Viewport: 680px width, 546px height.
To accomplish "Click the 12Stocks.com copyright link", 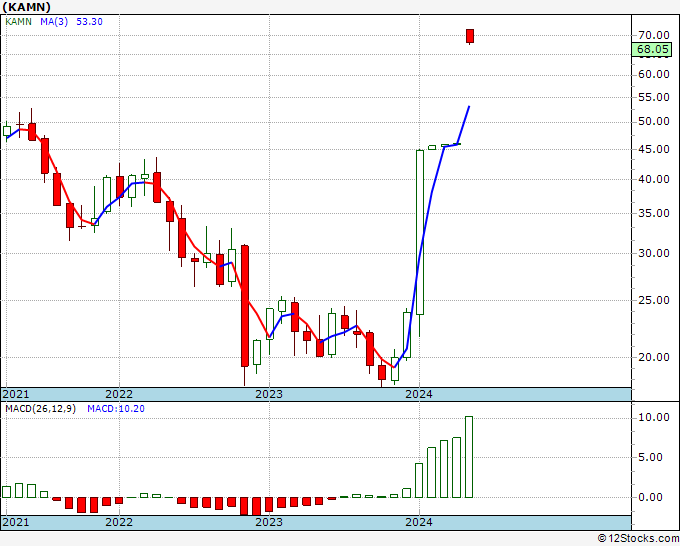I will (638, 538).
